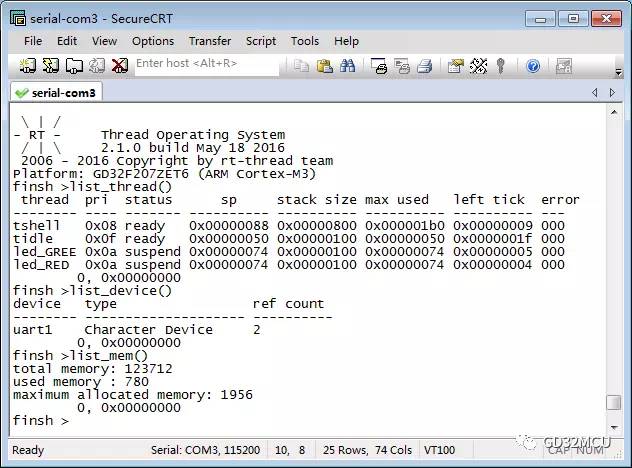Screen dimensions: 632x468
Task: Click the SecureFX toolbar icon
Action: coord(563,66)
